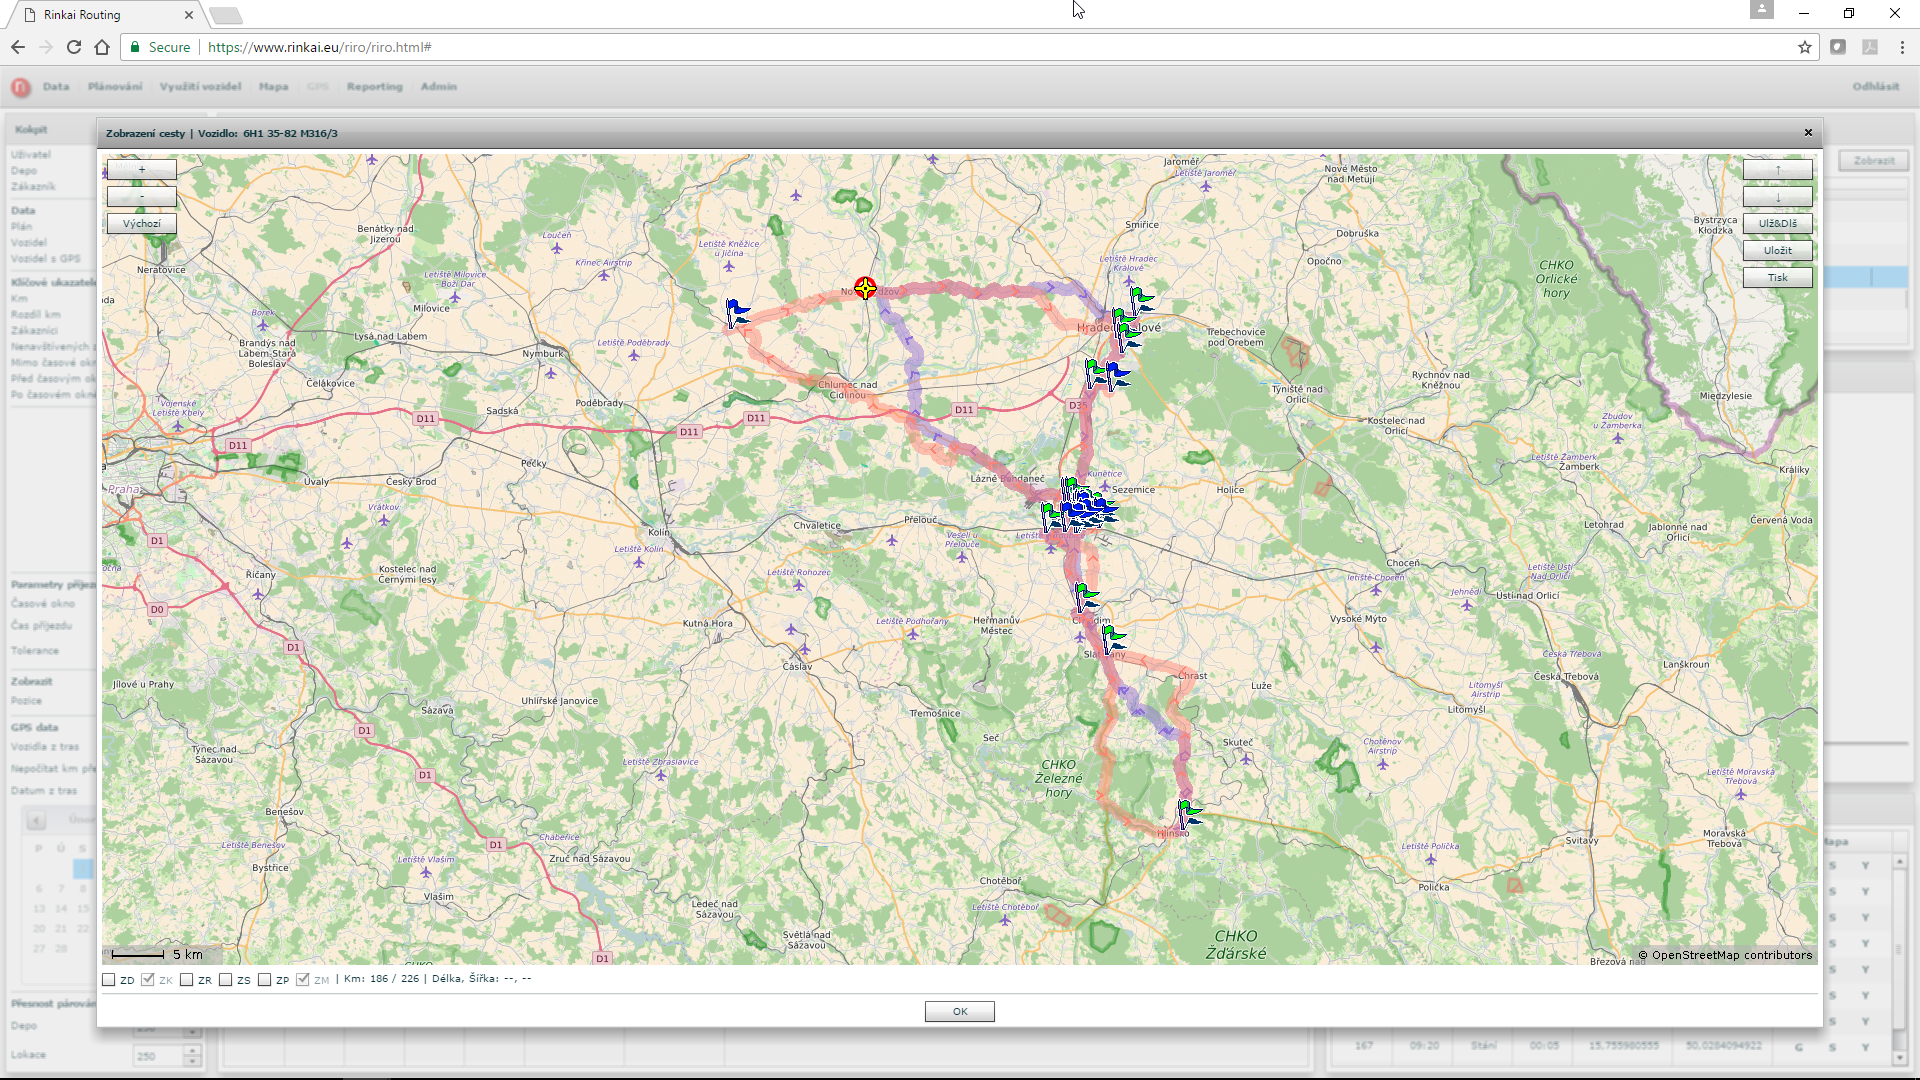Toggle the ZR checkbox

coord(187,980)
